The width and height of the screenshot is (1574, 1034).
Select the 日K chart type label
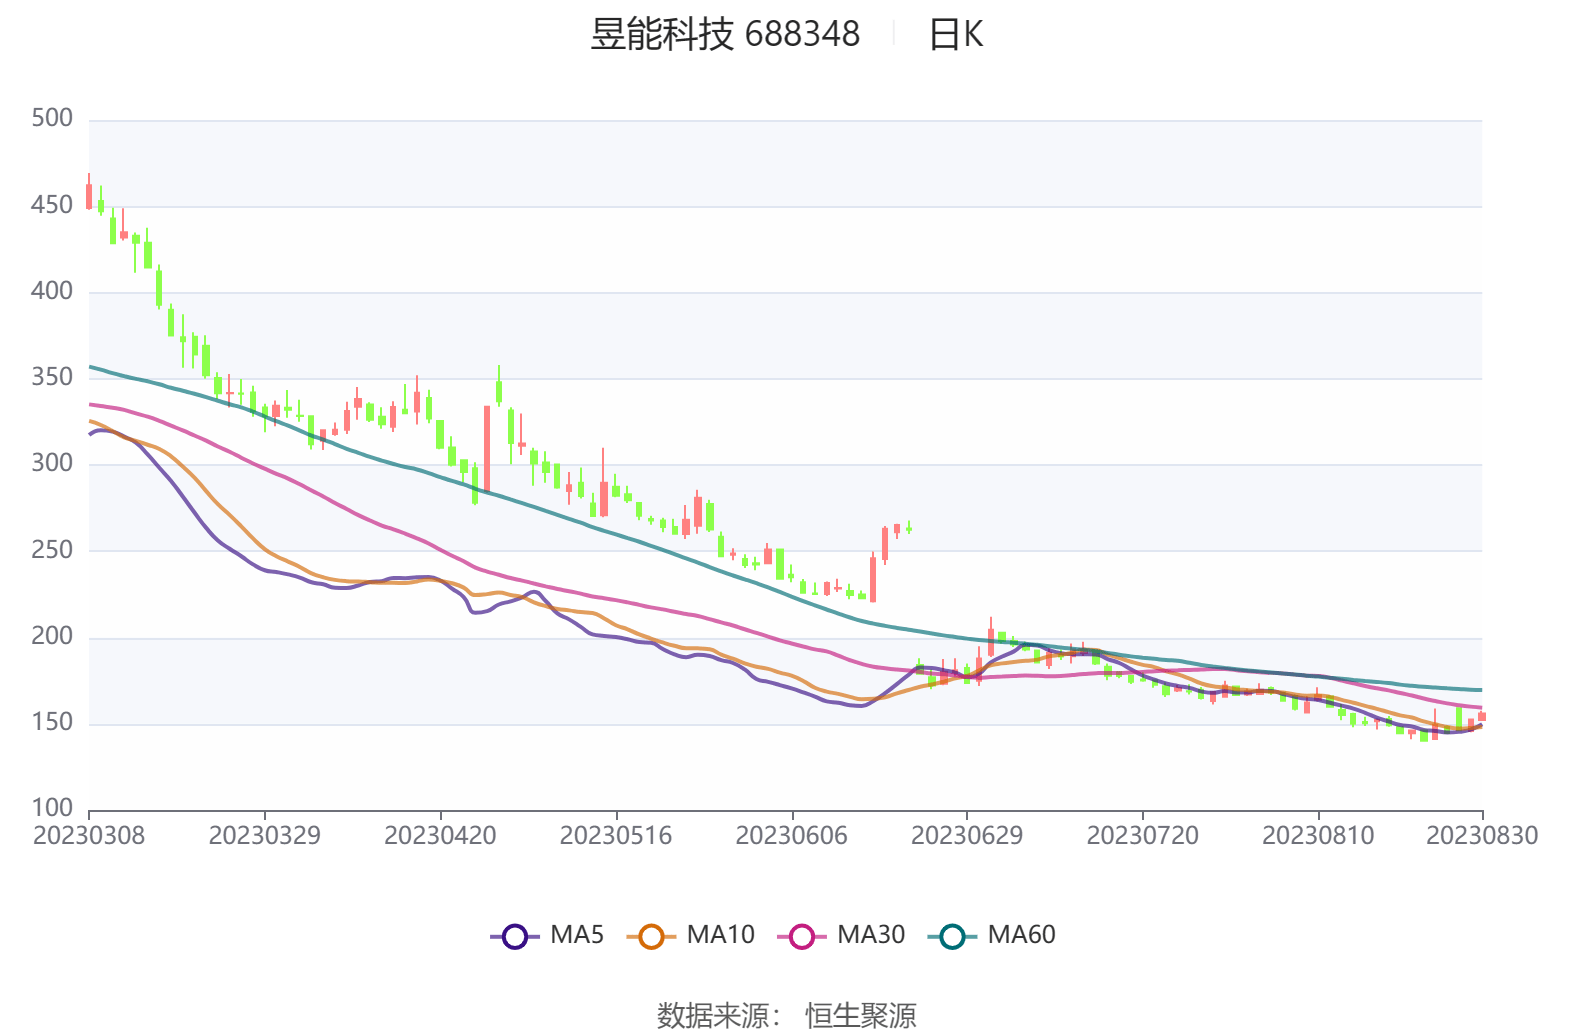click(x=955, y=35)
